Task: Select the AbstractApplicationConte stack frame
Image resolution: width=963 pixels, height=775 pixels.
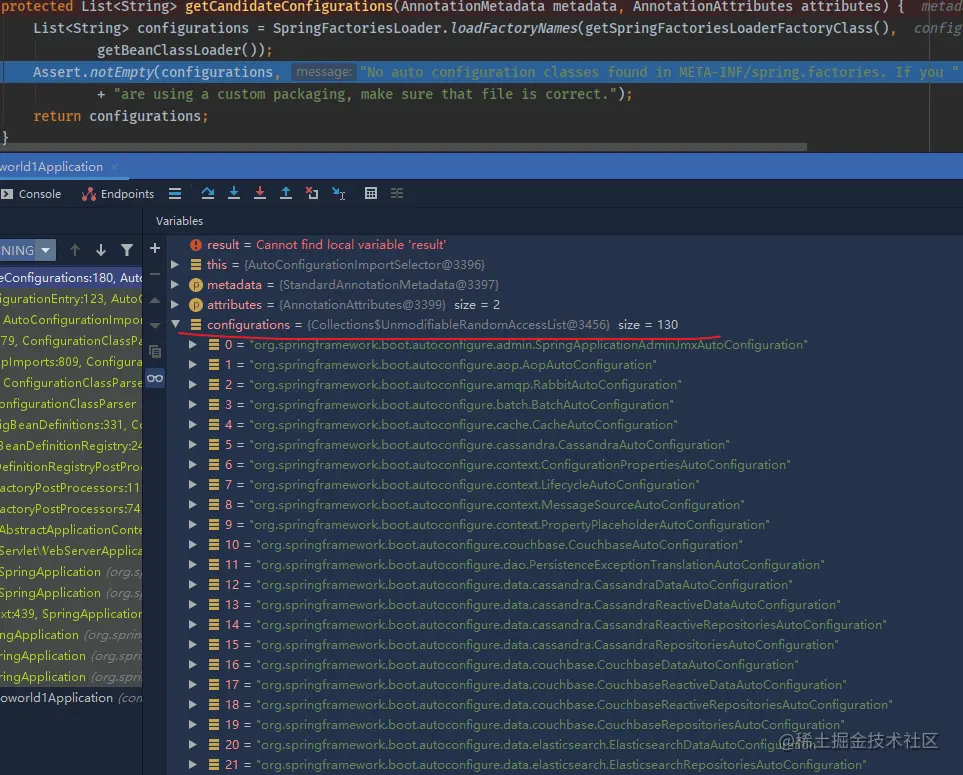Action: click(71, 530)
